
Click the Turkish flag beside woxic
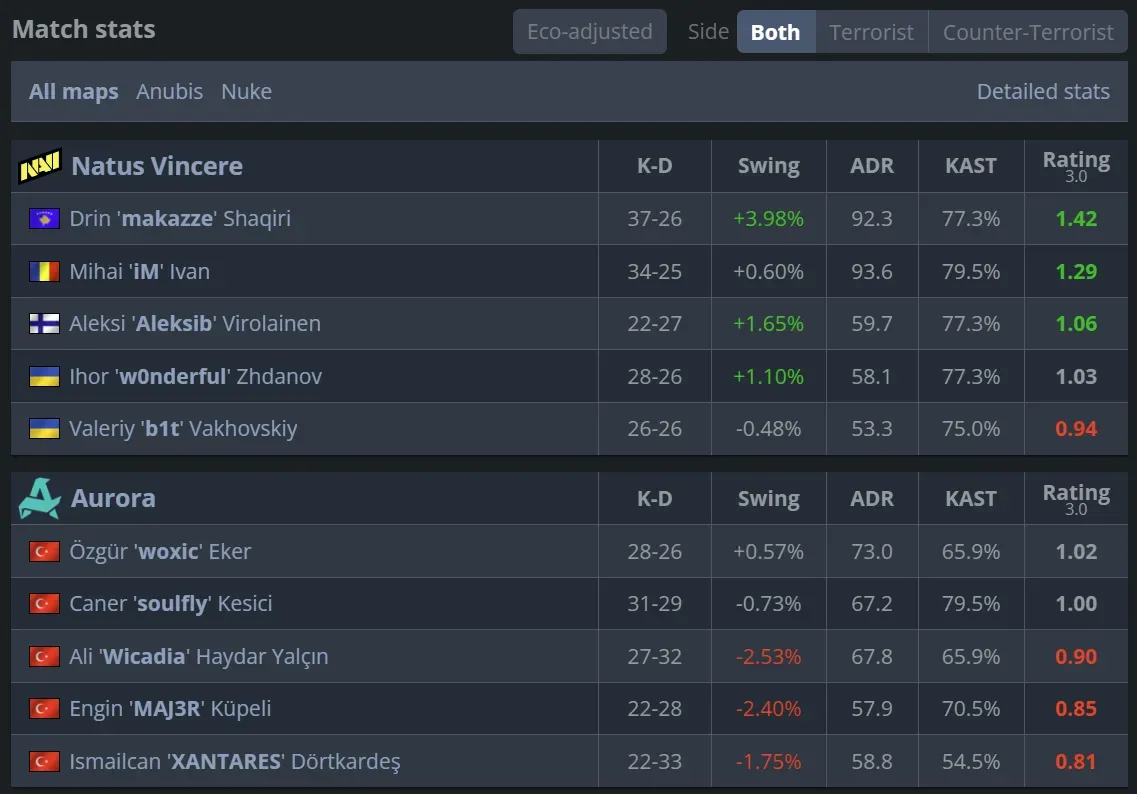point(45,552)
